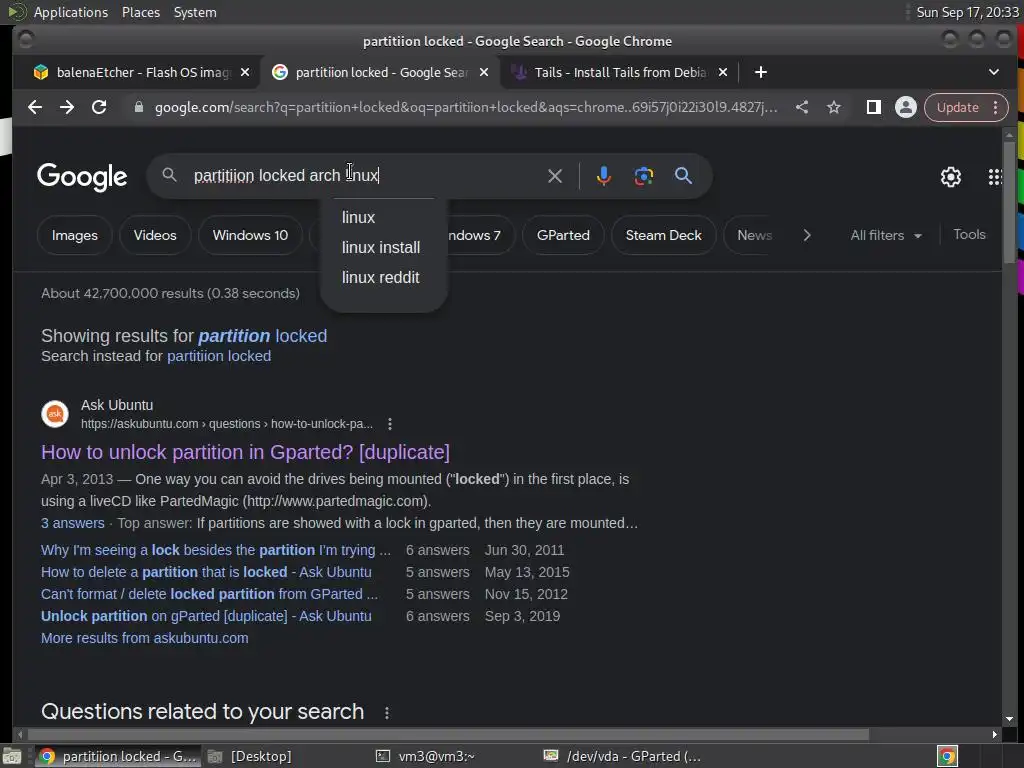Close the balenaEtcher tab
The width and height of the screenshot is (1024, 768).
(x=245, y=72)
